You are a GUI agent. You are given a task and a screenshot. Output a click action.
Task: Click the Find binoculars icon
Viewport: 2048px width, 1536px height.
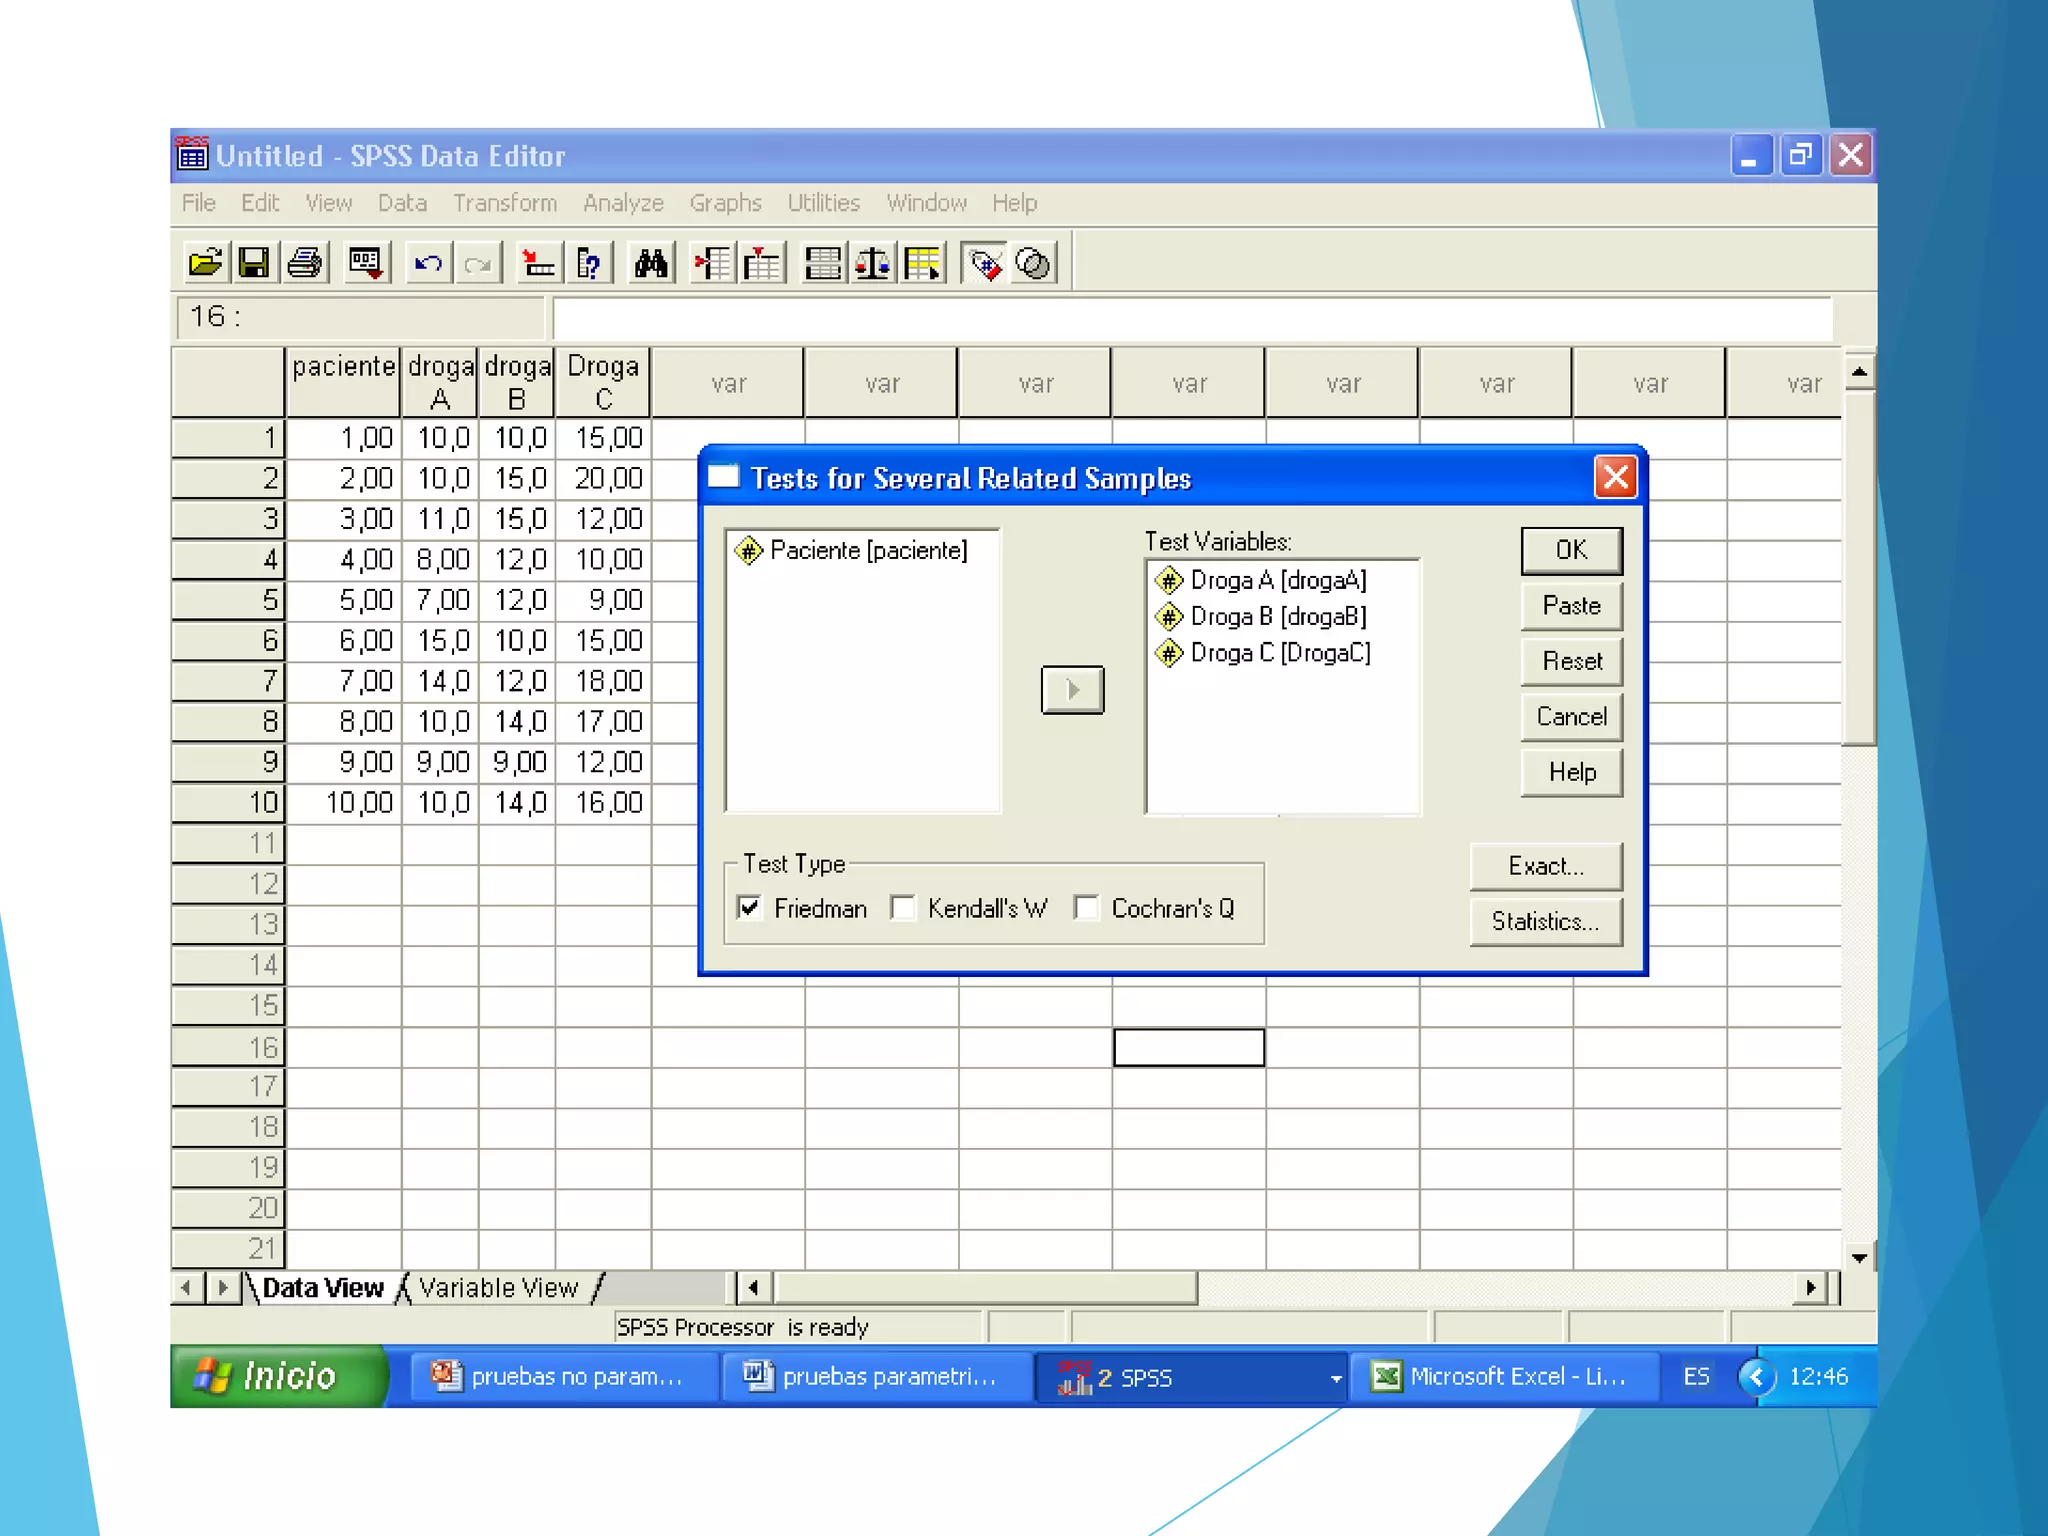651,264
